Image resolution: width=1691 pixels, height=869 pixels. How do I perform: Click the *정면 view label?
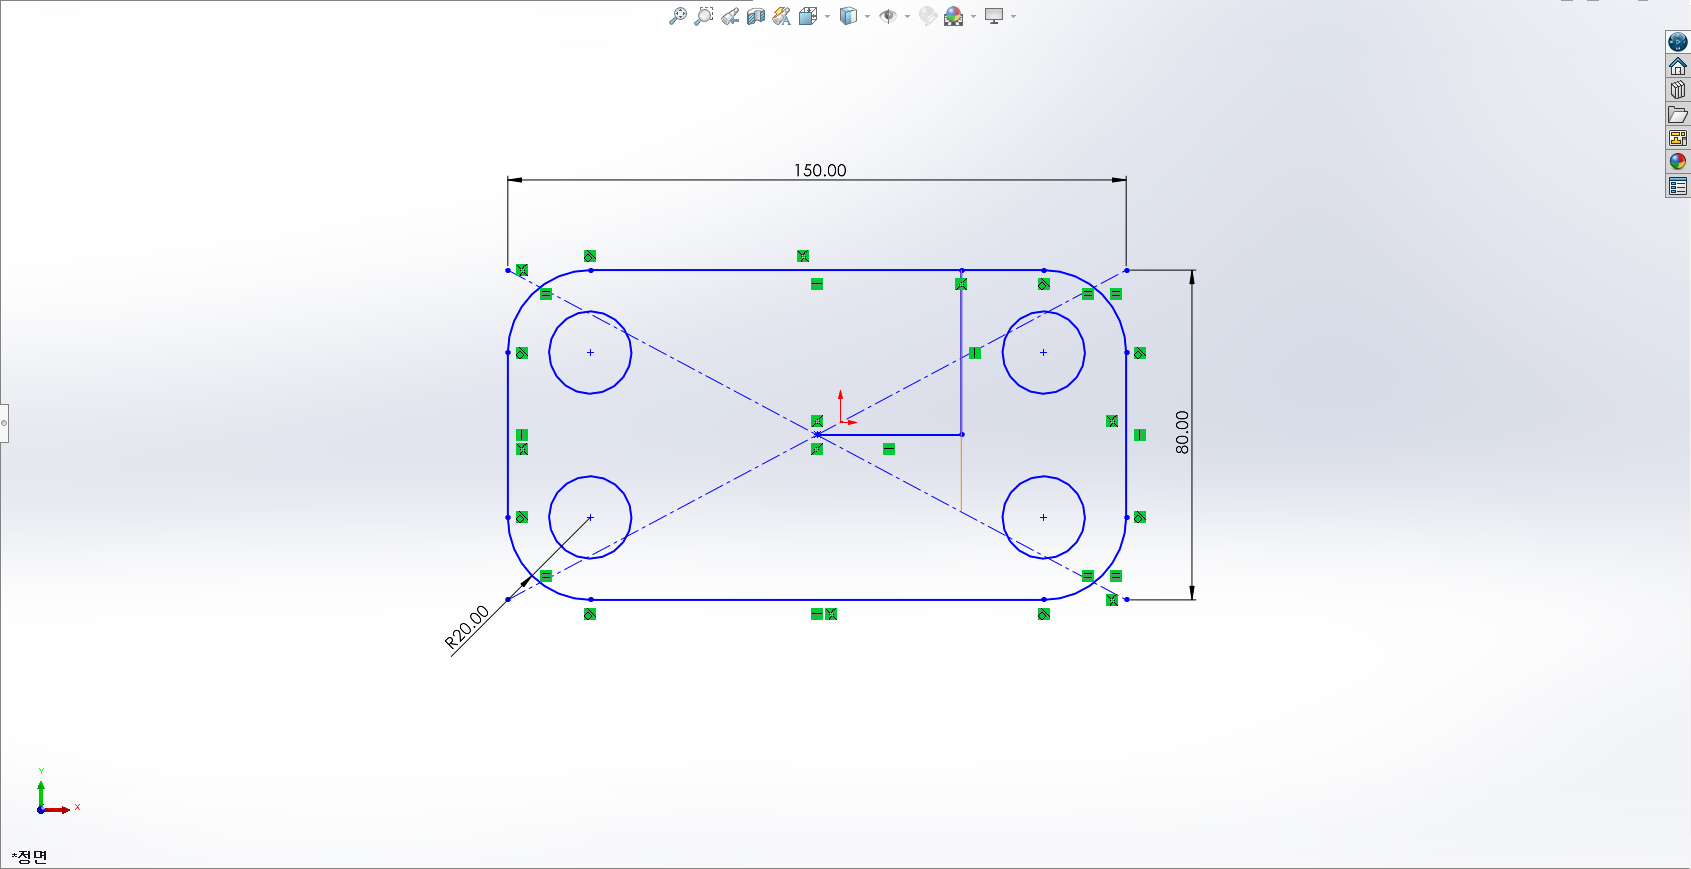click(30, 856)
